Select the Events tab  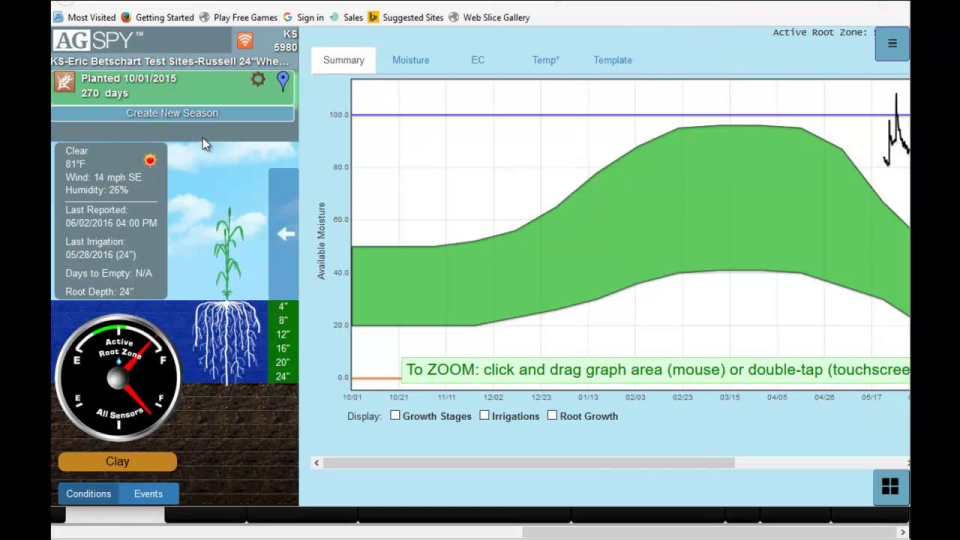point(148,493)
